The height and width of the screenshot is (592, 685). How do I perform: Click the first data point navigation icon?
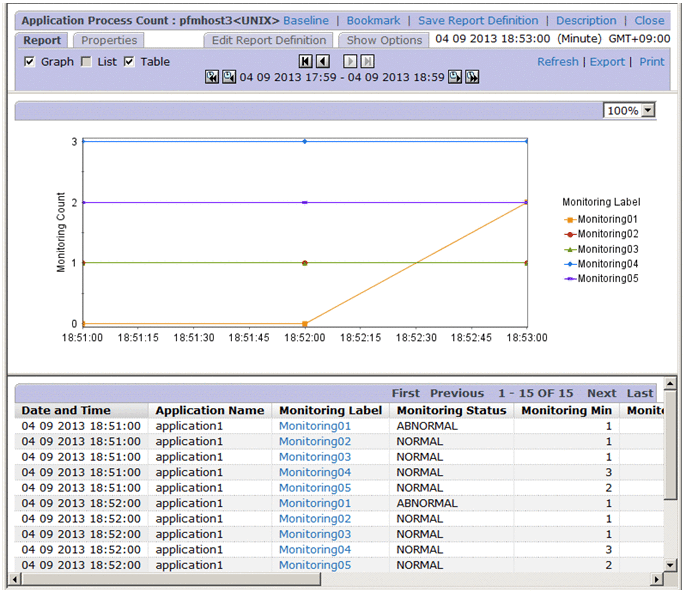(306, 61)
